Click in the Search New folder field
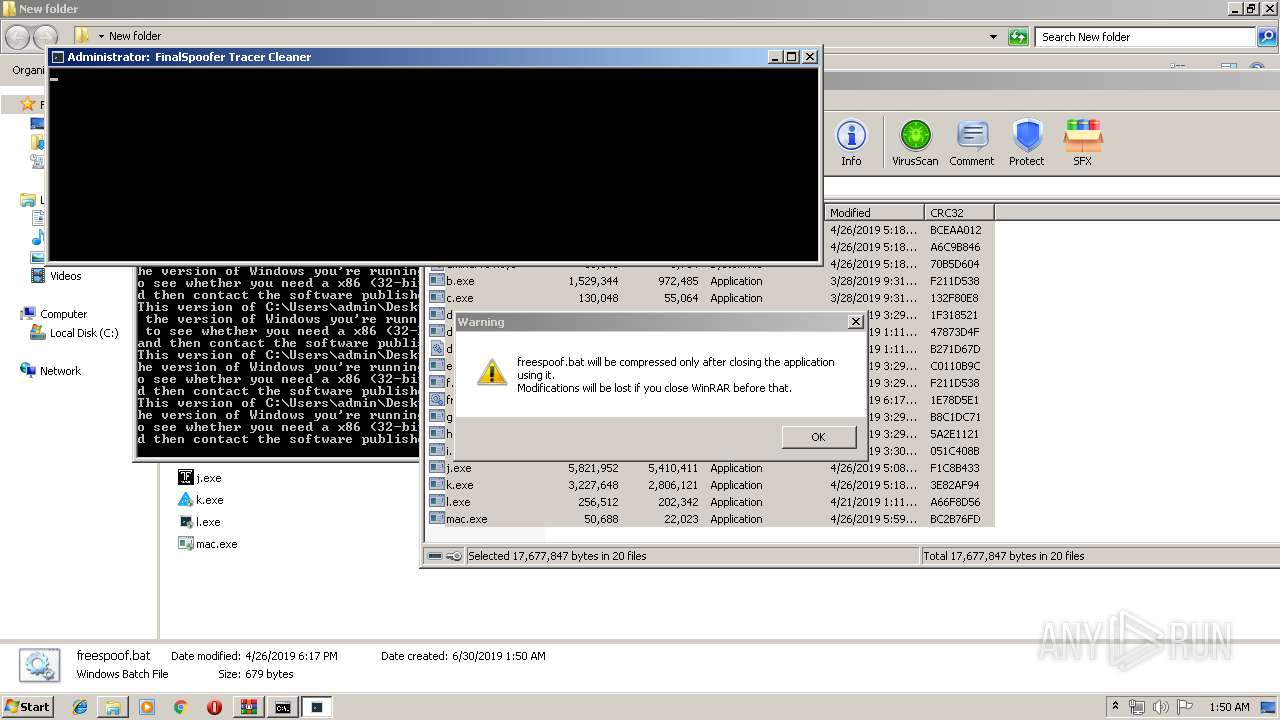Viewport: 1280px width, 720px height. [1144, 37]
